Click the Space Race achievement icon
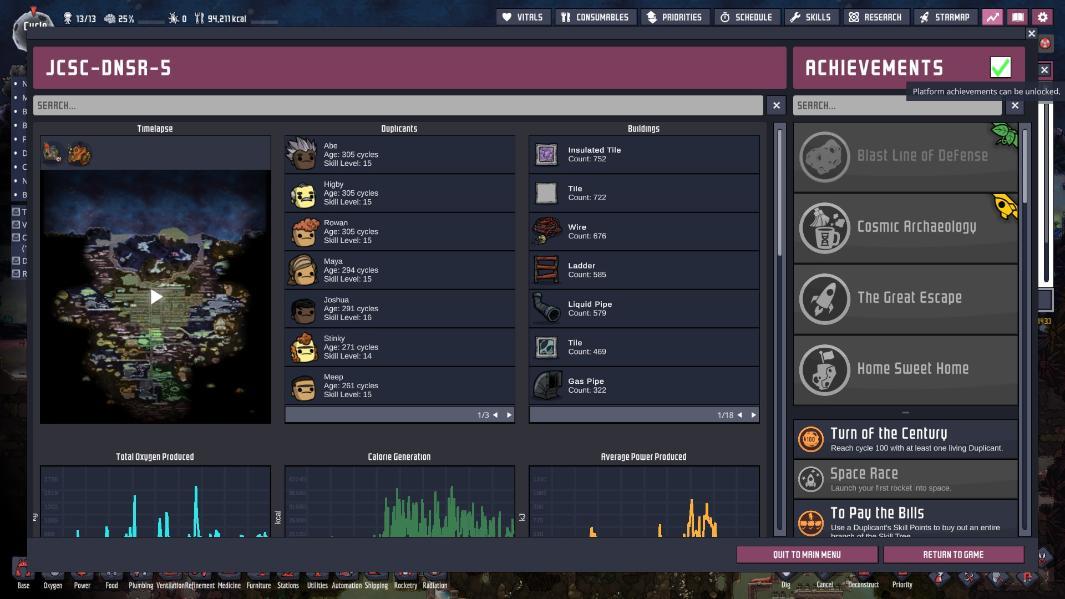1065x599 pixels. tap(810, 479)
